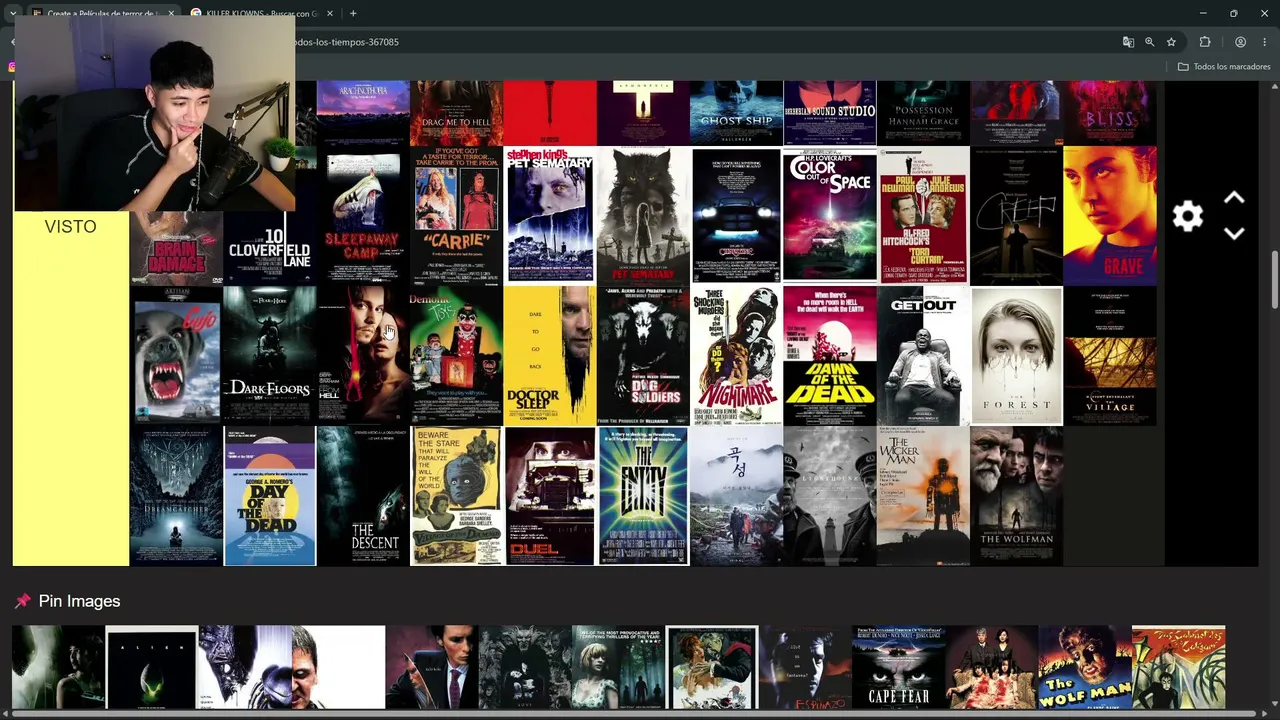Switch to the 'KILLER KLOWNS' tab
The width and height of the screenshot is (1280, 720).
tap(262, 13)
